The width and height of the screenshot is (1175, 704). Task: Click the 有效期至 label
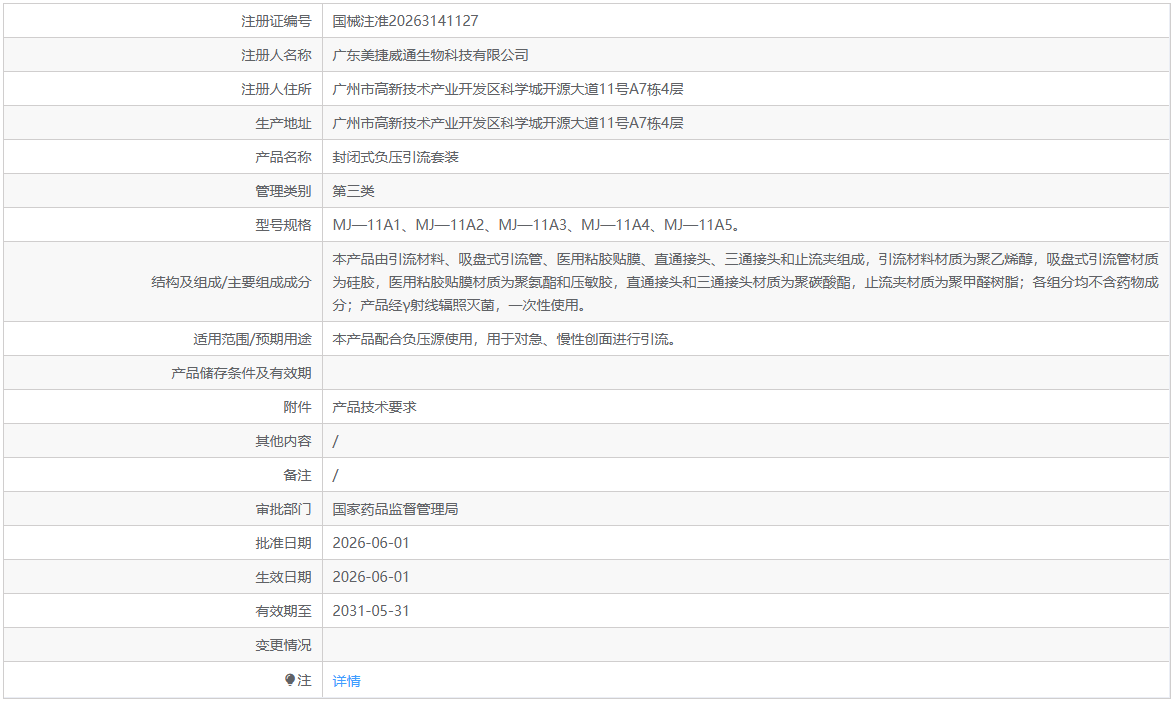pos(283,611)
